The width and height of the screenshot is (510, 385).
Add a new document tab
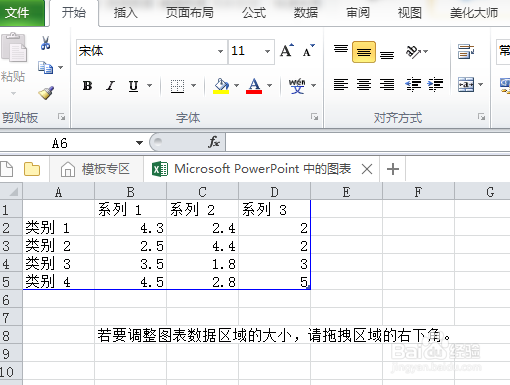pyautogui.click(x=393, y=169)
